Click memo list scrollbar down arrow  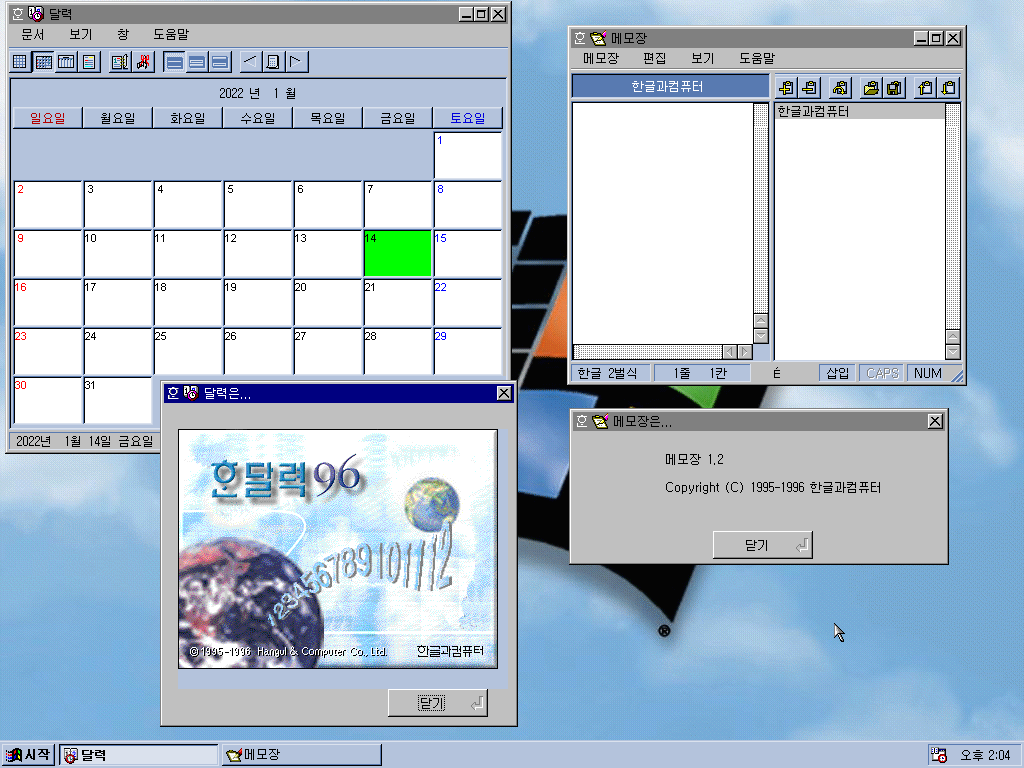point(953,352)
